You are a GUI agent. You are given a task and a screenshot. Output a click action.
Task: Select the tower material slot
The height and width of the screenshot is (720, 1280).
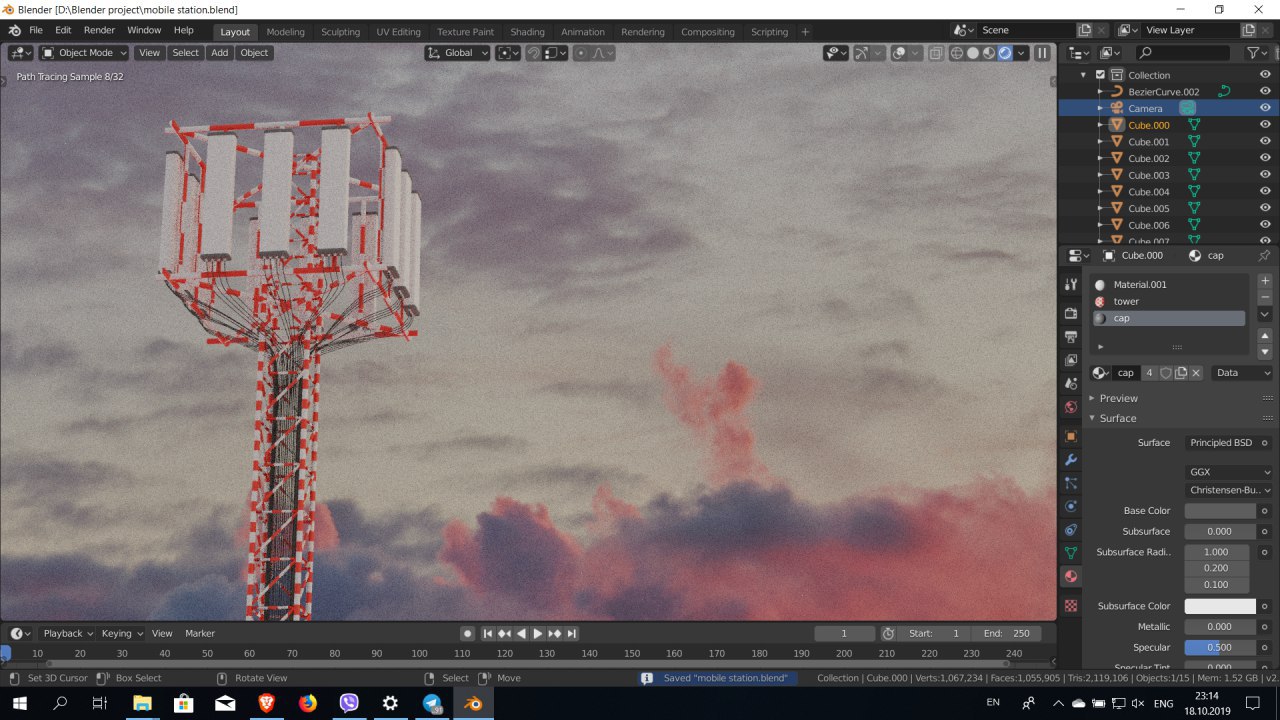tap(1169, 301)
